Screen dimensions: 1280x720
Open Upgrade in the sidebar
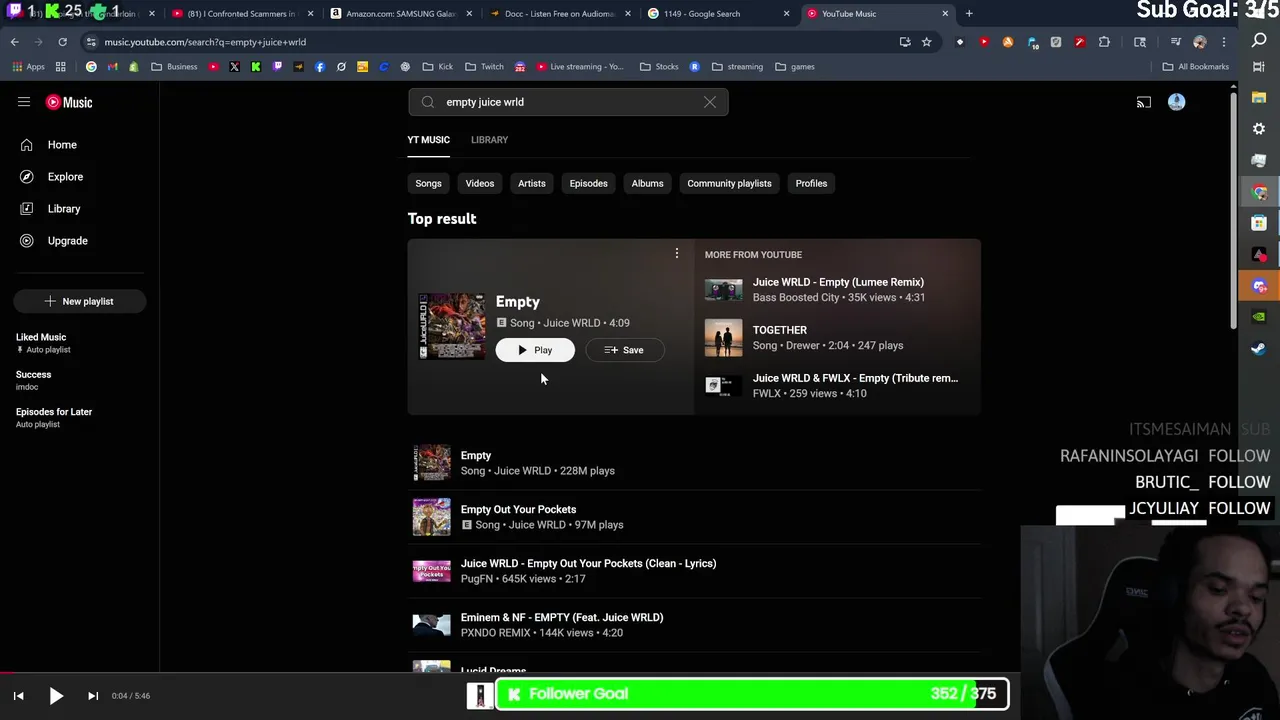coord(67,241)
